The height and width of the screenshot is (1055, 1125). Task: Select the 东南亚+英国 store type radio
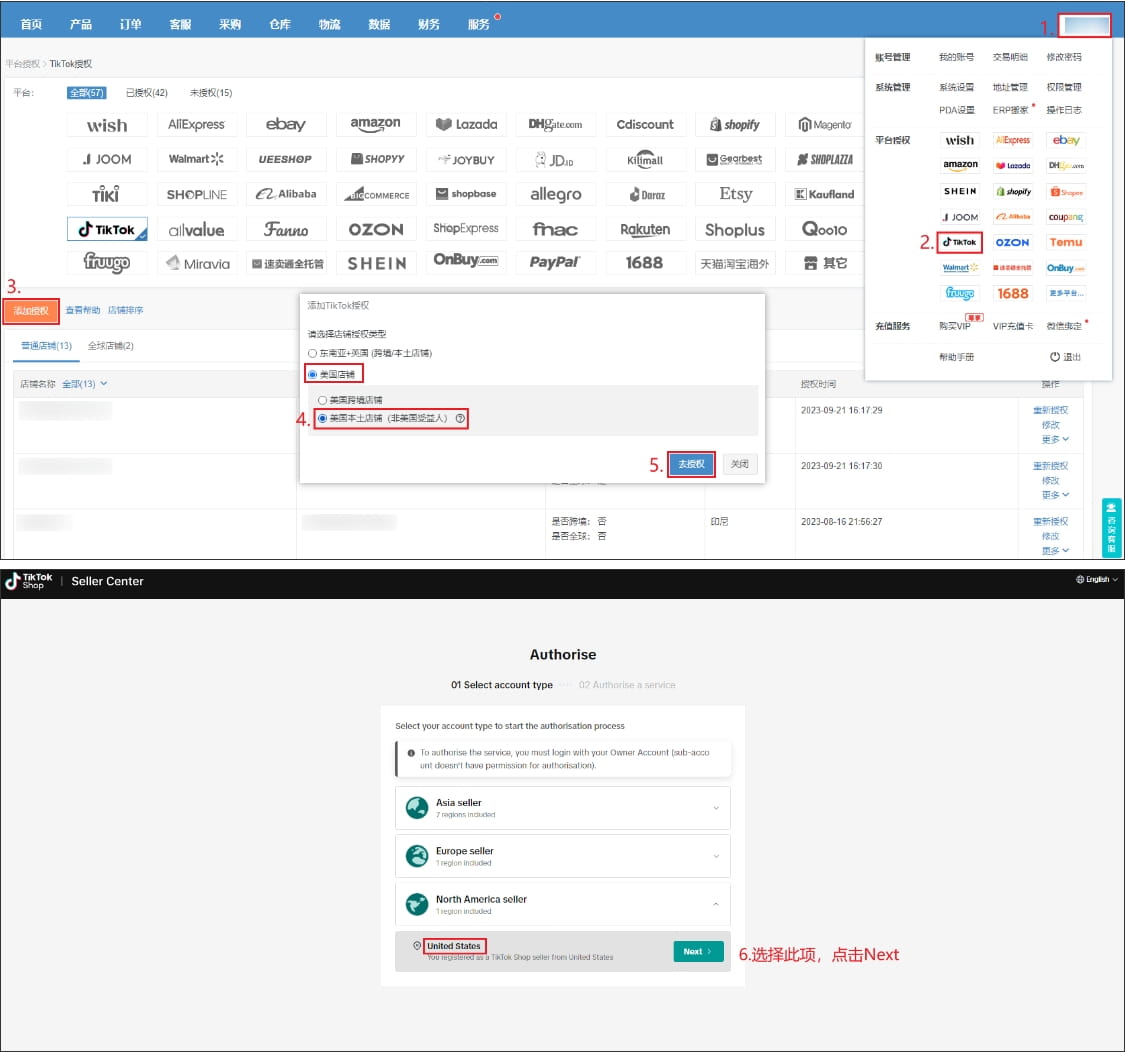coord(312,353)
